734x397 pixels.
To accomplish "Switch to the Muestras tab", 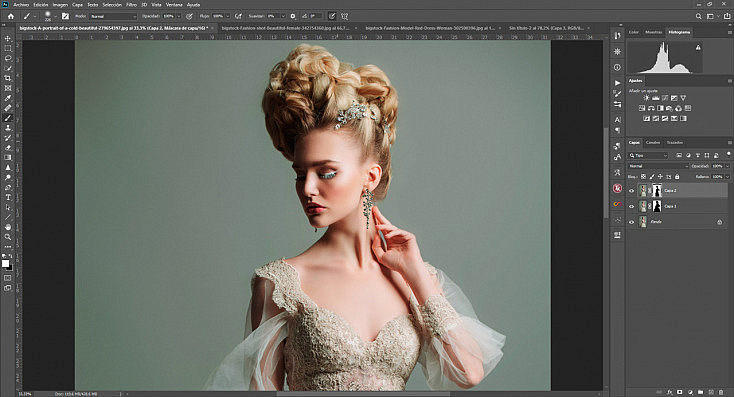I will click(x=653, y=32).
